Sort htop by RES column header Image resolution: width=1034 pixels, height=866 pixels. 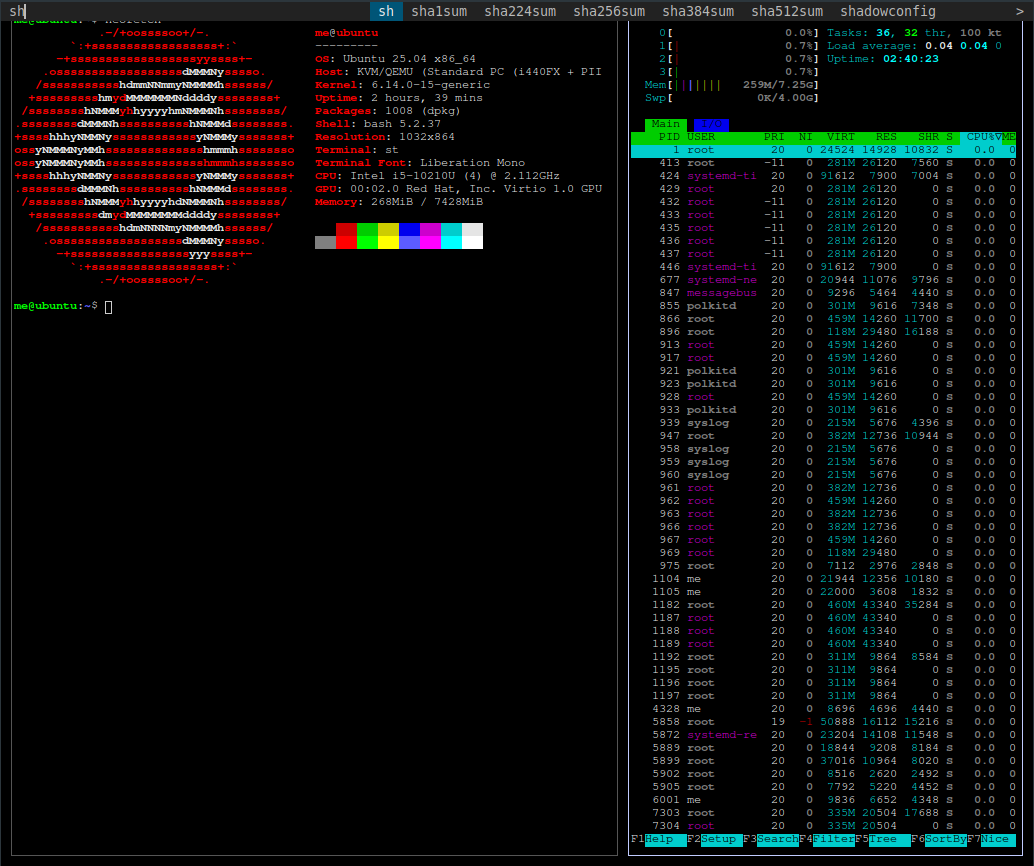[x=886, y=137]
